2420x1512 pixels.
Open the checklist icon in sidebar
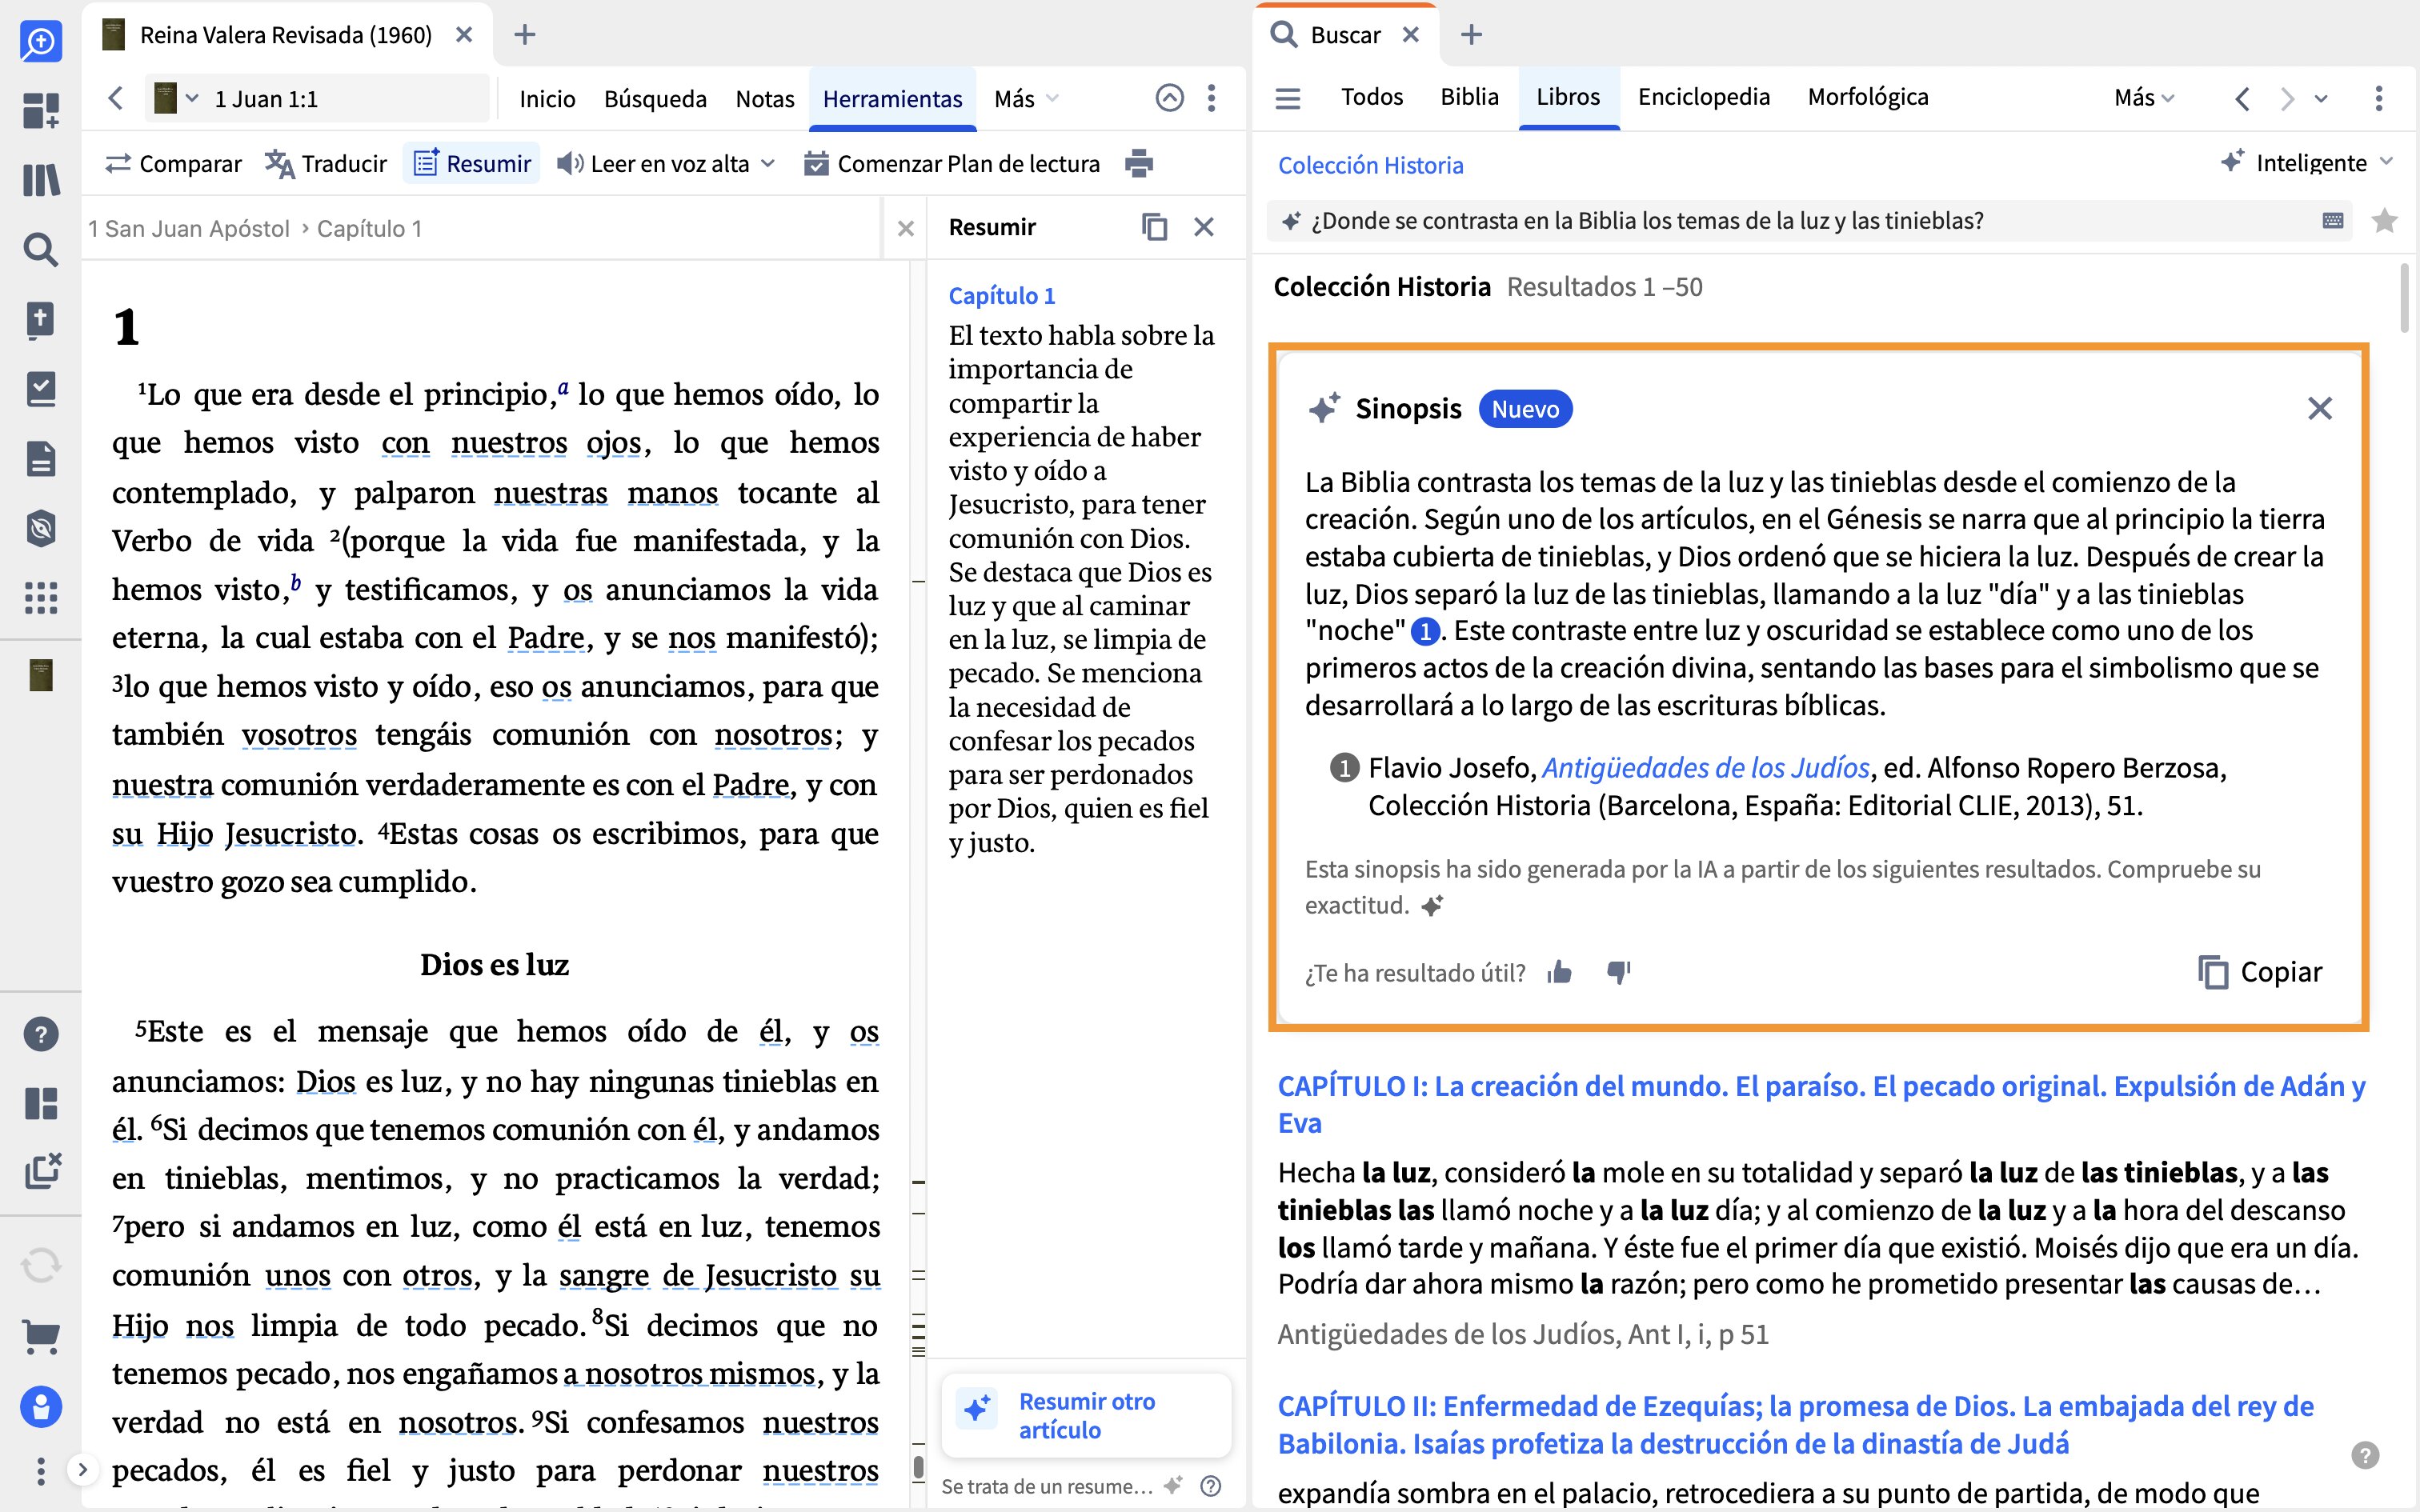click(41, 389)
